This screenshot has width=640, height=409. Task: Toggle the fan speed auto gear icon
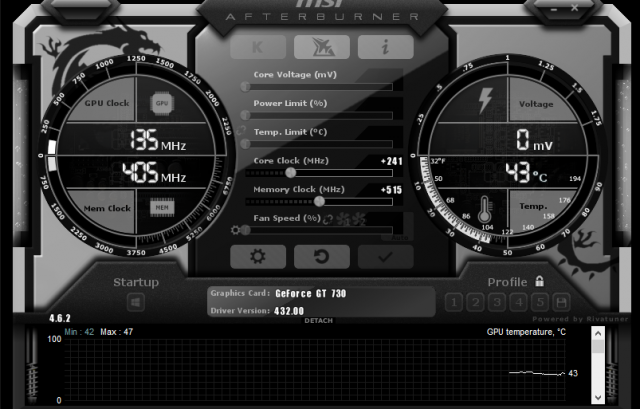[x=236, y=230]
